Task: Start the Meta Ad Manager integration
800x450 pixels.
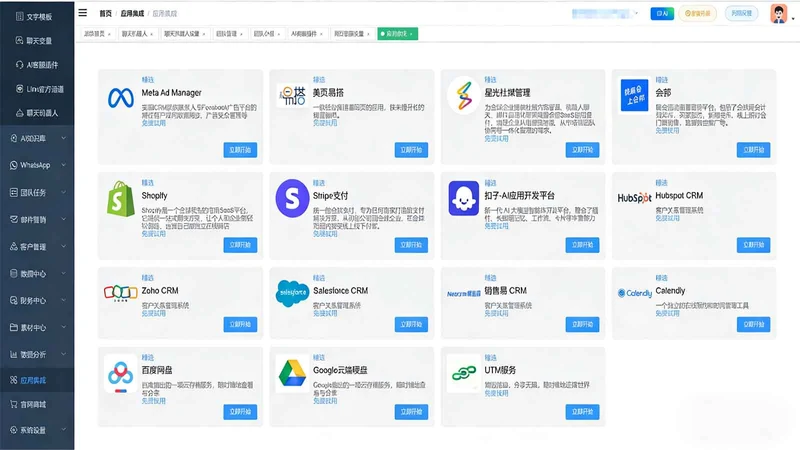Action: (x=240, y=149)
